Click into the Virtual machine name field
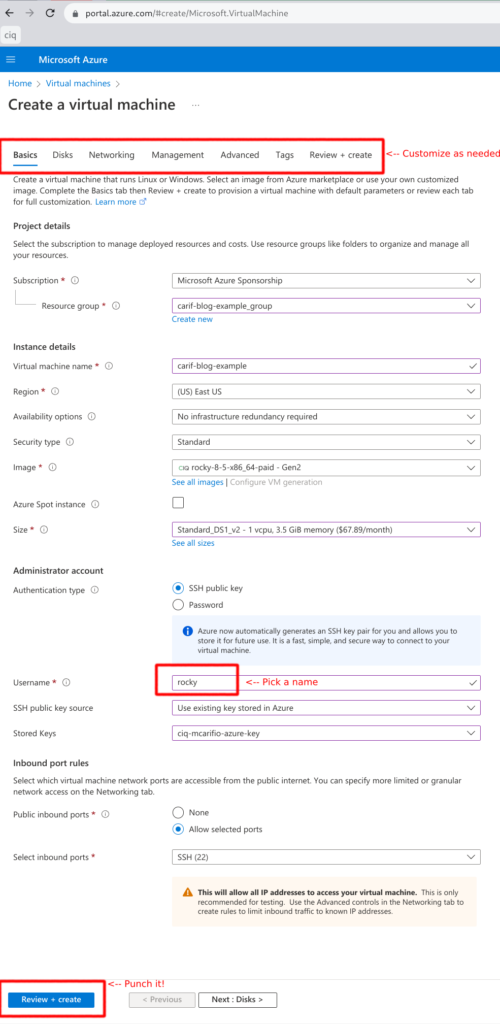The image size is (500, 1024). (x=326, y=366)
